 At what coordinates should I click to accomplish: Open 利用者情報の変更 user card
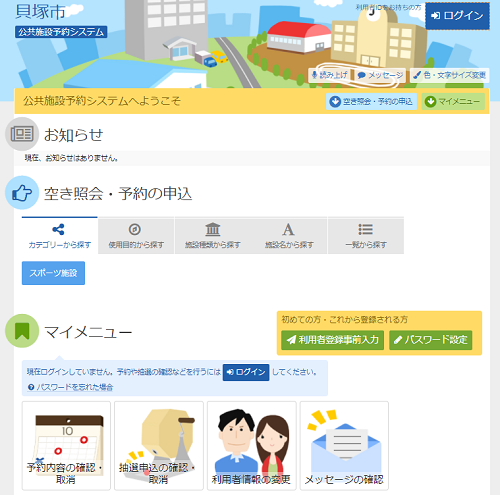[252, 446]
